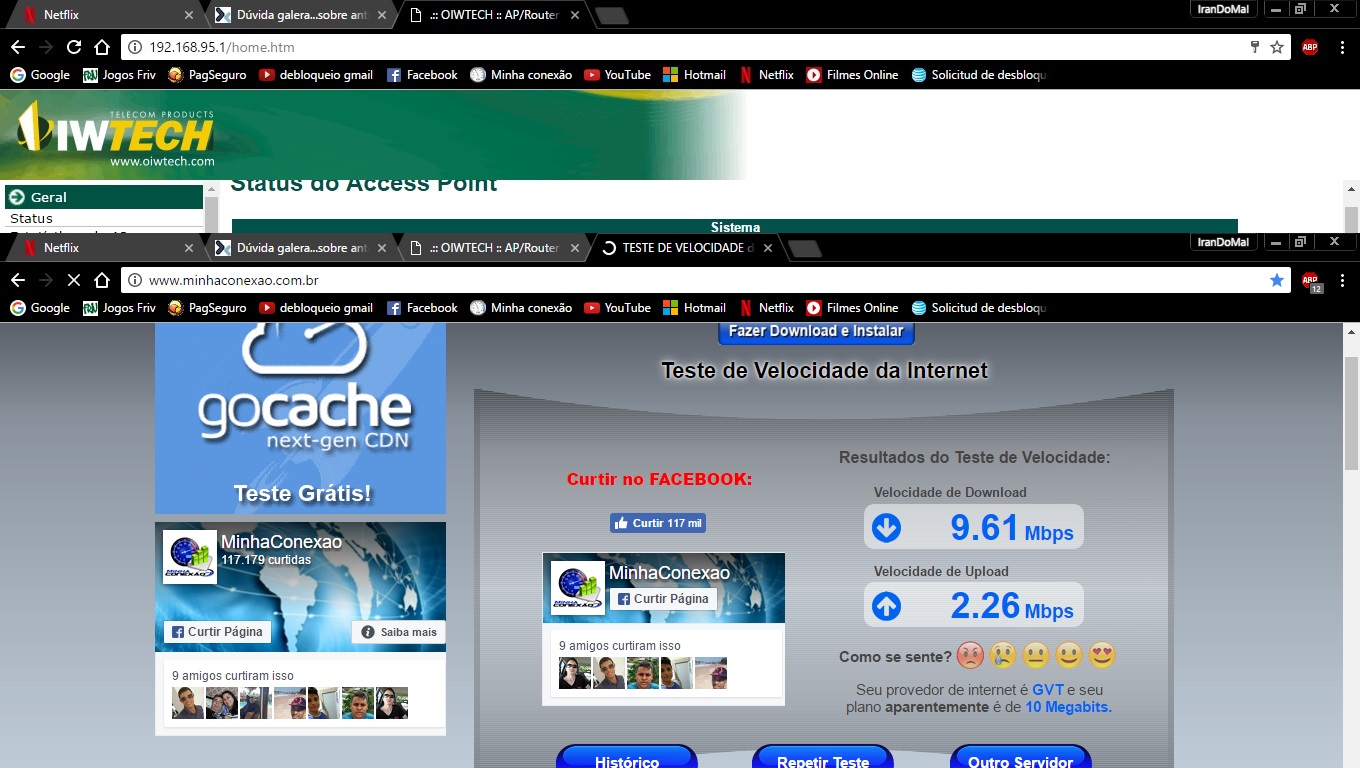Choose Outro Servidor button
The image size is (1360, 768).
click(1020, 759)
